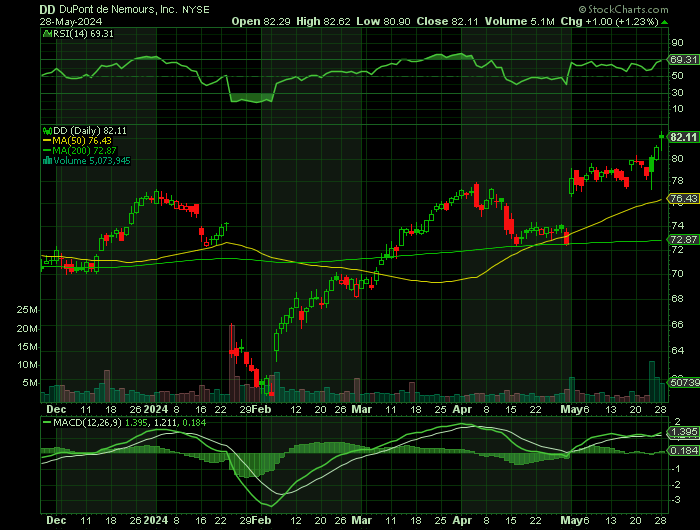Click the 20M volume axis label
Image resolution: width=700 pixels, height=530 pixels.
click(27, 329)
